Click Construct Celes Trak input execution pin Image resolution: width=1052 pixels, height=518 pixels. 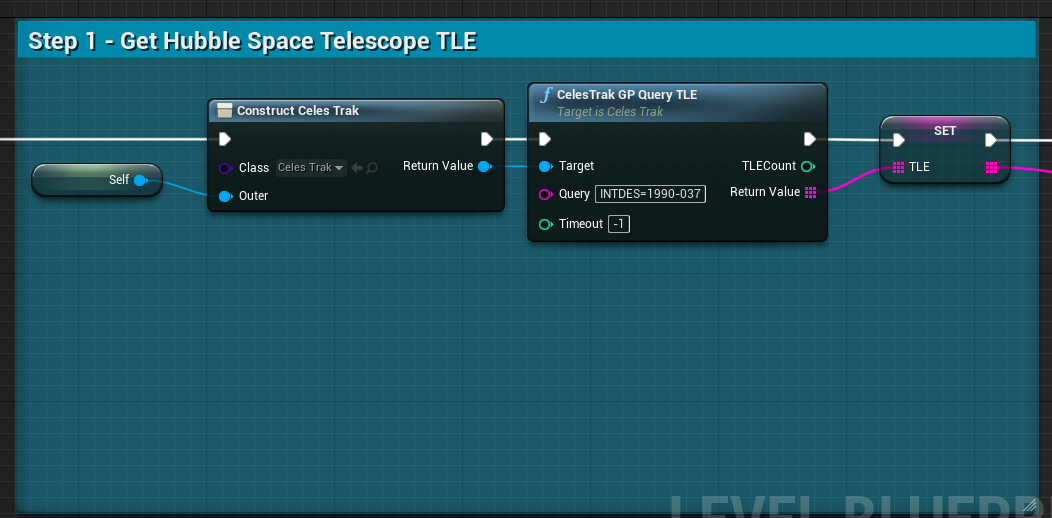[225, 139]
